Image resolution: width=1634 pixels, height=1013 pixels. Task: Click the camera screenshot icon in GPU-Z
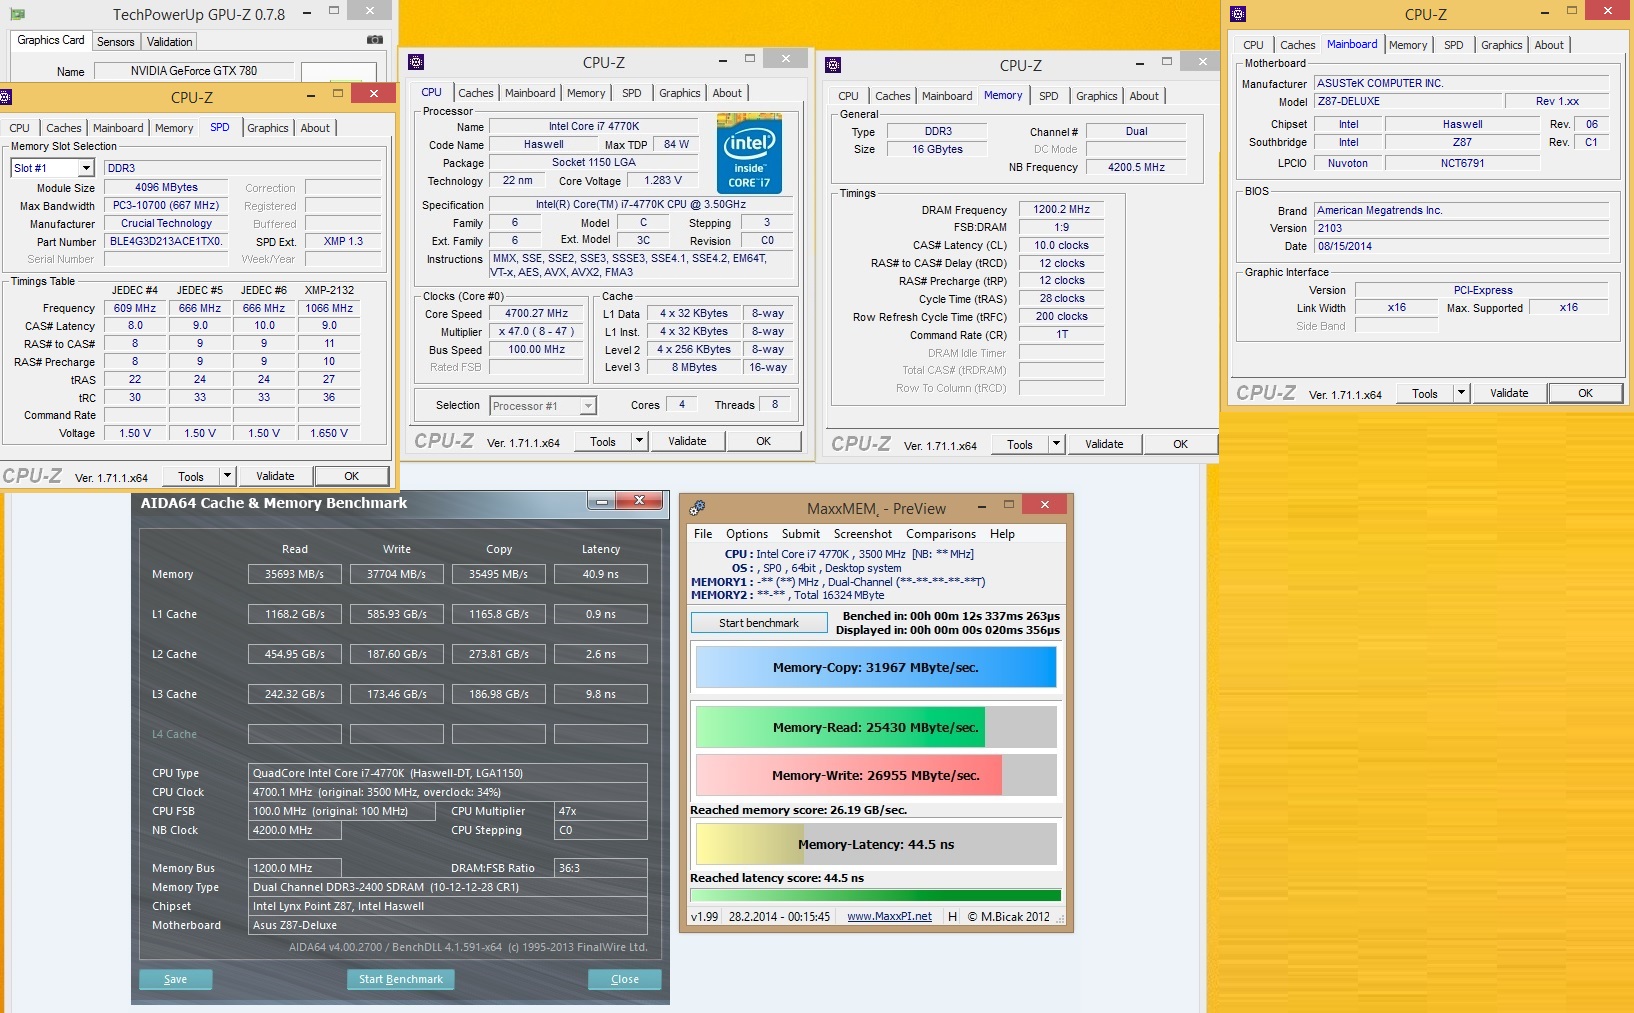click(375, 40)
